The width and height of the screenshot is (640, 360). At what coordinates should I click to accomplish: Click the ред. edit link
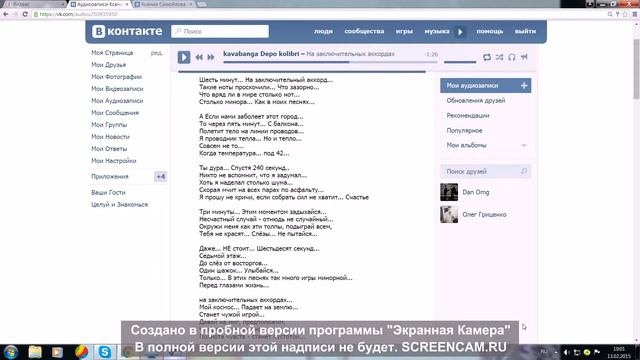157,53
